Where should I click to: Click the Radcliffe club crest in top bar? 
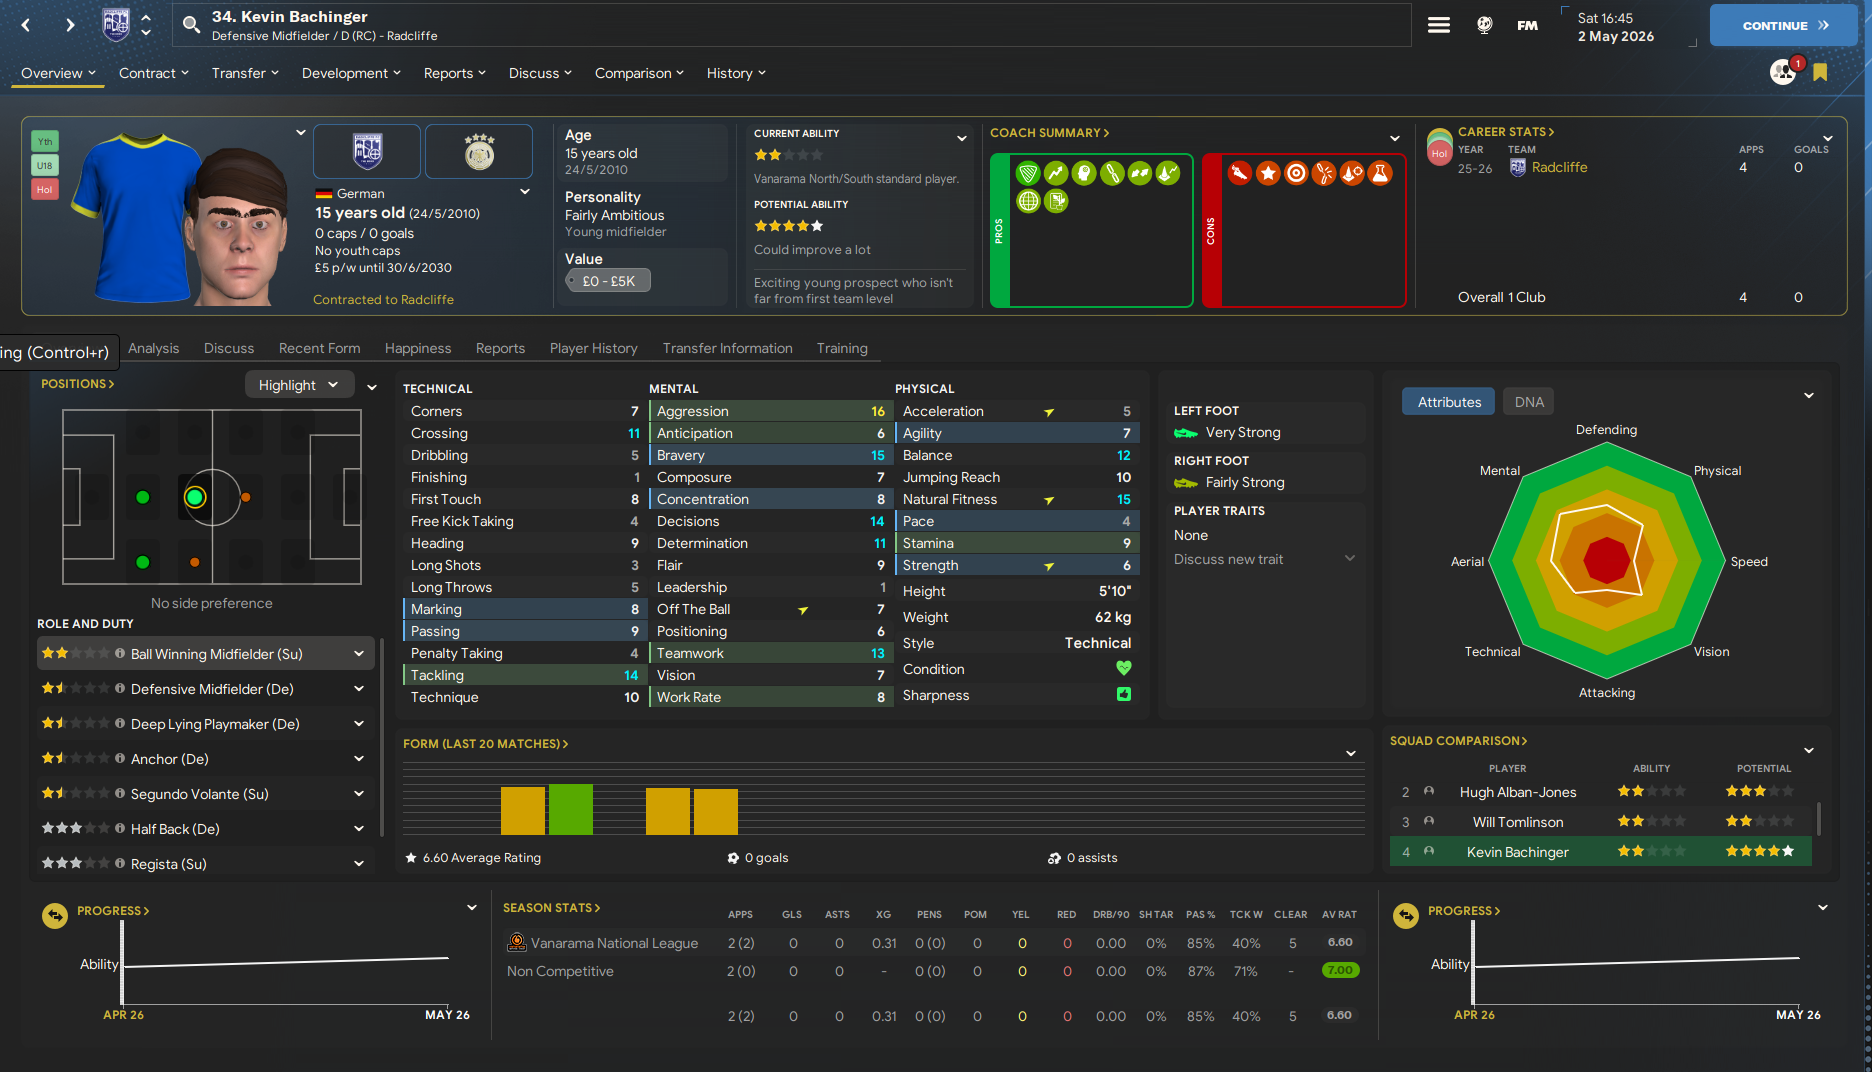116,24
